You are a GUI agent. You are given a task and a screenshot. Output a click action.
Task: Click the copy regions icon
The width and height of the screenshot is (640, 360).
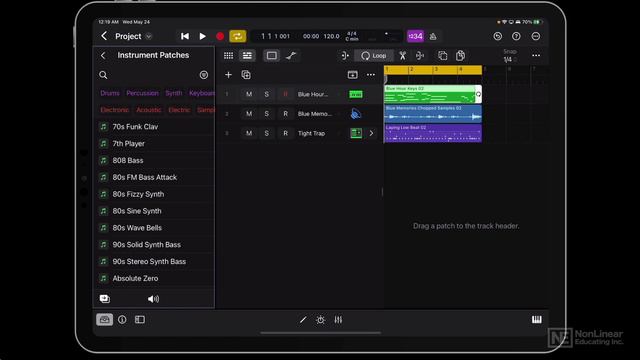click(x=442, y=56)
